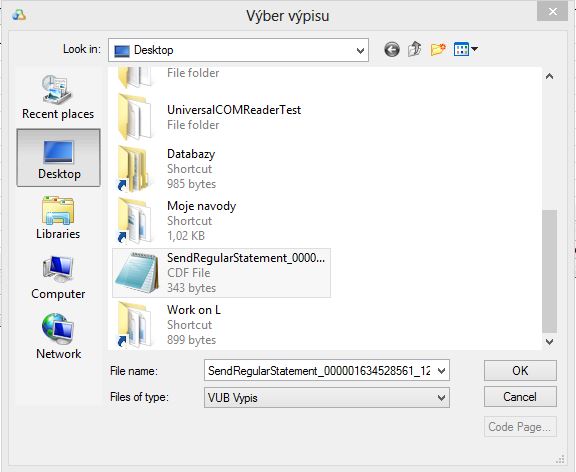Open Network in places sidebar
576x472 pixels.
click(x=58, y=337)
